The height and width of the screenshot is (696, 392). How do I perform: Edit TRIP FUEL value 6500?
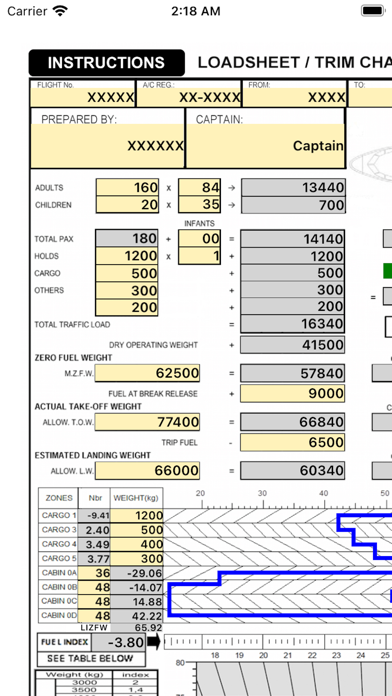293,443
